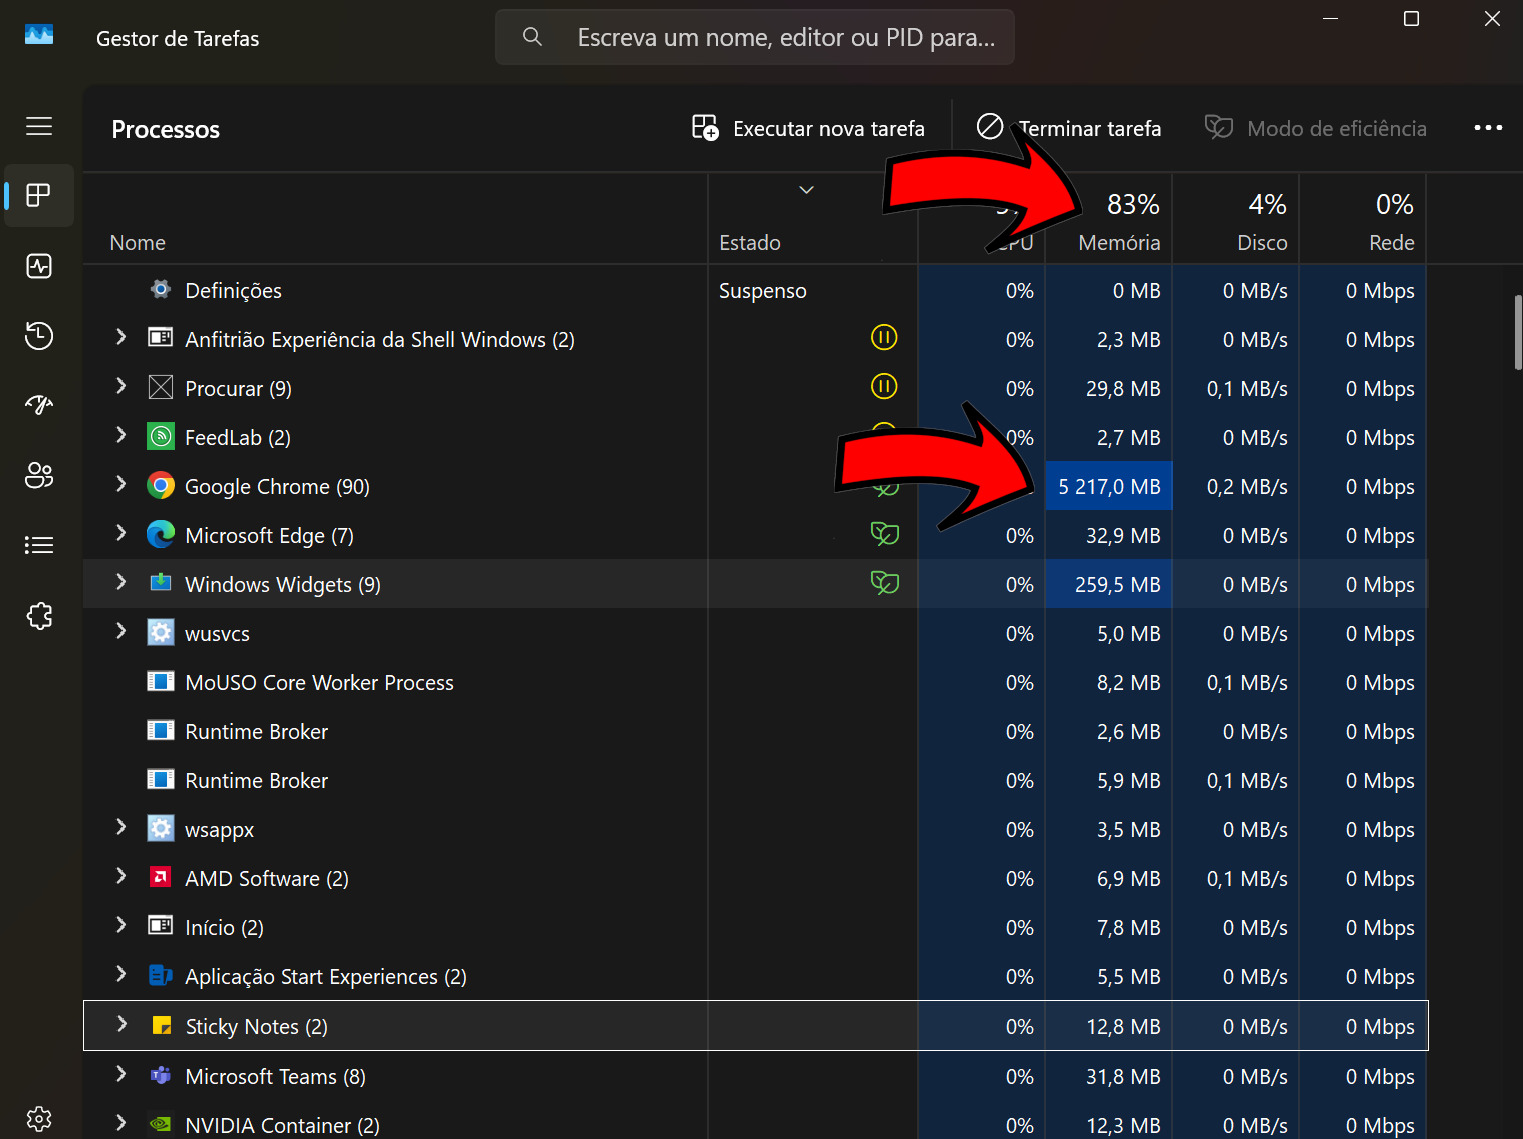Image resolution: width=1523 pixels, height=1139 pixels.
Task: Sort by the Disco column header
Action: point(1236,219)
